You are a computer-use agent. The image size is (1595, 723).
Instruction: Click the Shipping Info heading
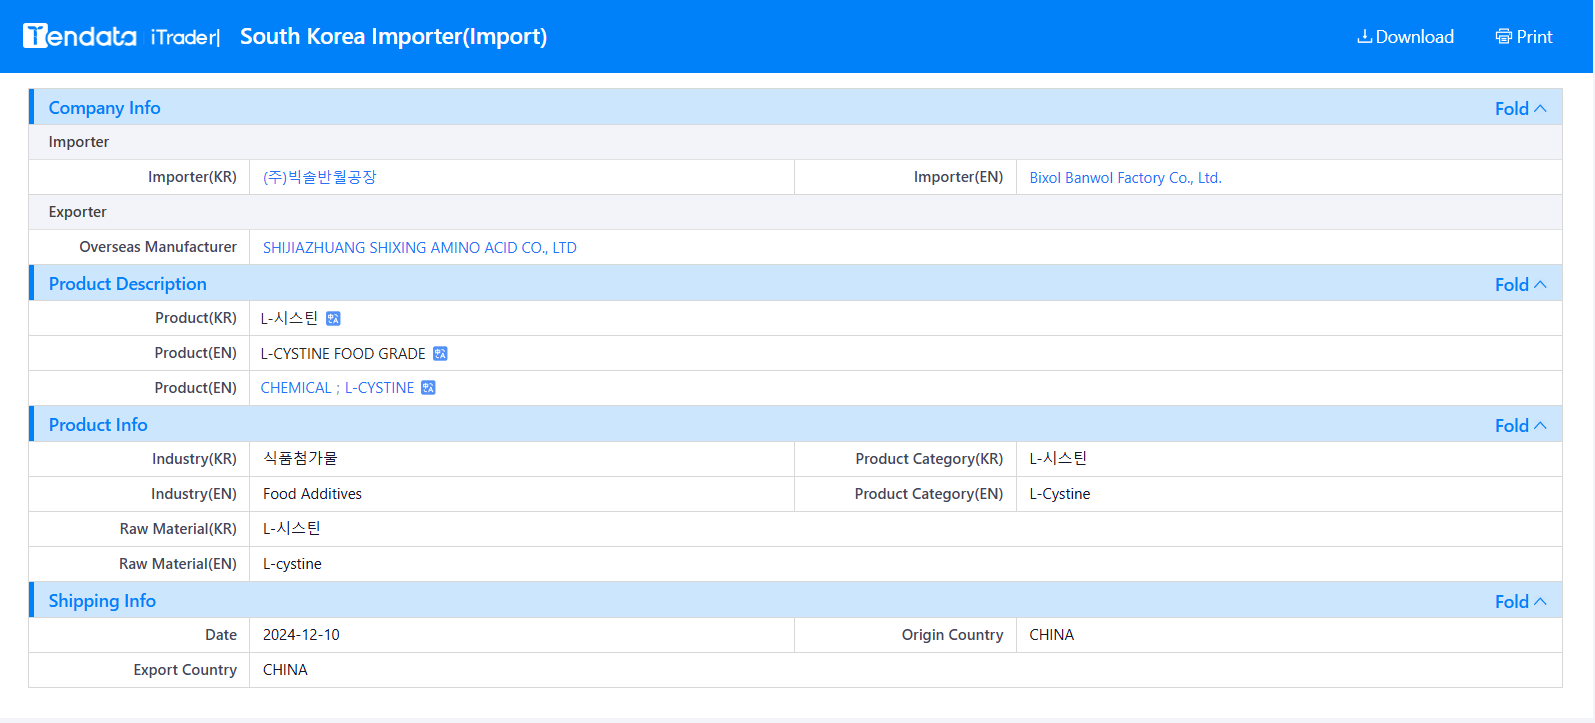pyautogui.click(x=102, y=601)
